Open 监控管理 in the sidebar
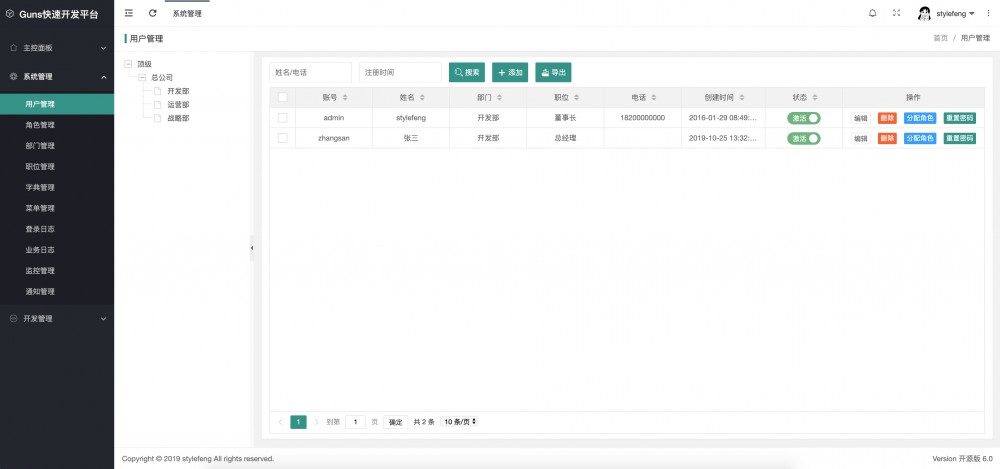 (x=57, y=271)
